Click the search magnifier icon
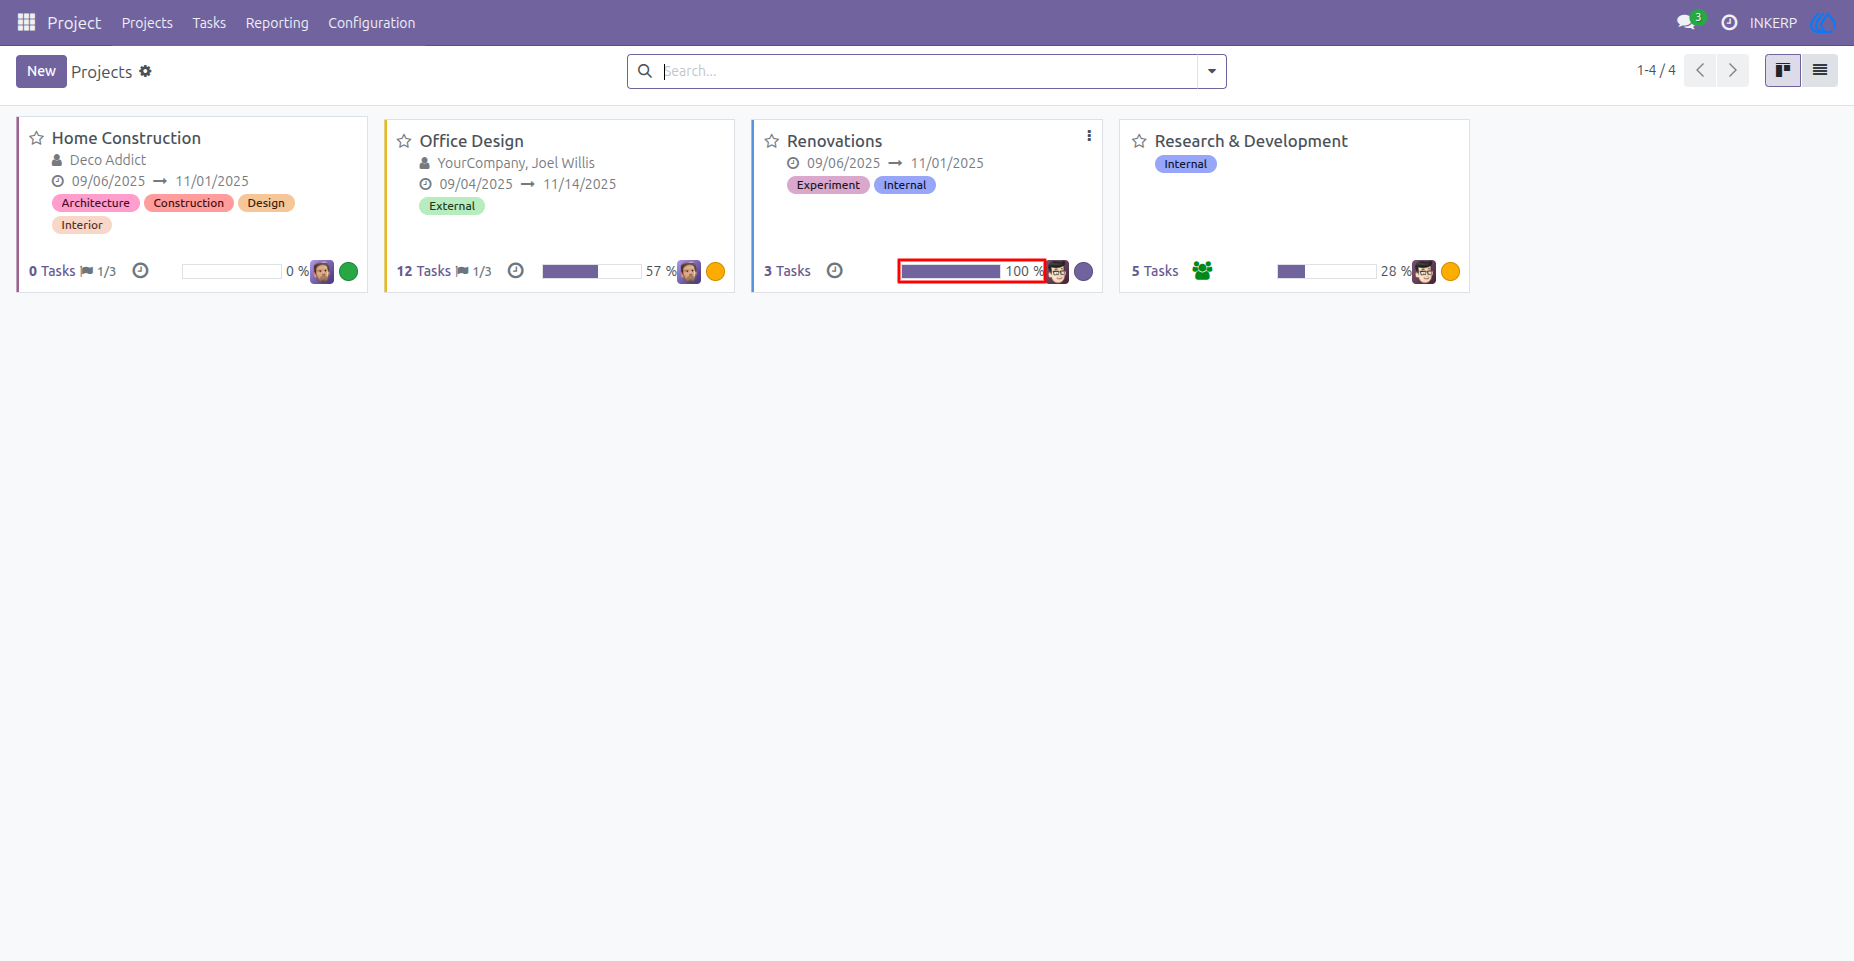This screenshot has height=961, width=1854. click(645, 71)
